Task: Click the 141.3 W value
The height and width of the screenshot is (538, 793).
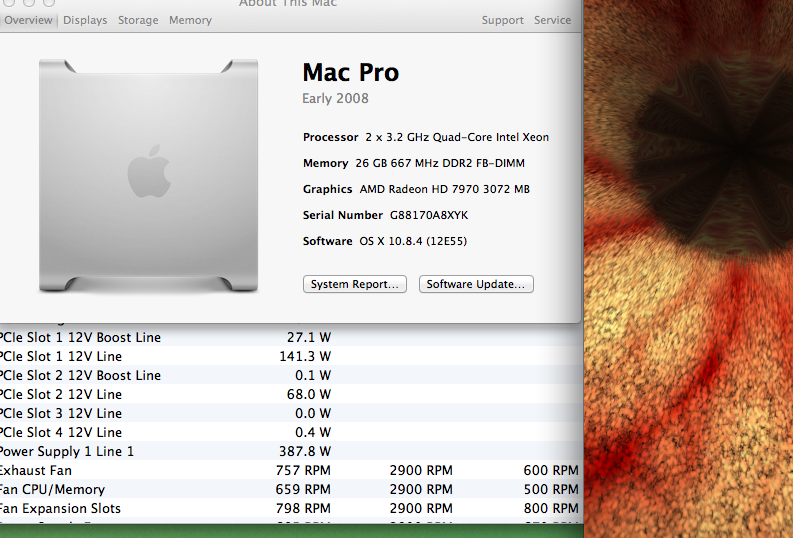Action: (305, 356)
